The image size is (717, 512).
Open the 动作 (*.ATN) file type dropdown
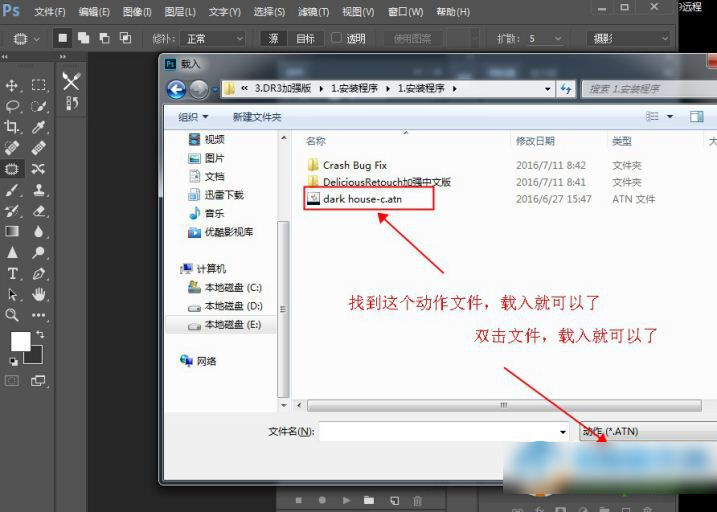(x=648, y=431)
